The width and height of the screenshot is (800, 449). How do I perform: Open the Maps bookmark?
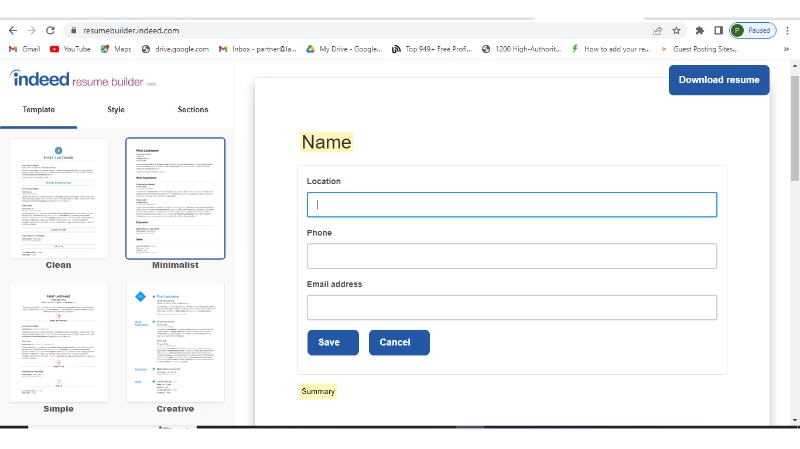pyautogui.click(x=116, y=49)
